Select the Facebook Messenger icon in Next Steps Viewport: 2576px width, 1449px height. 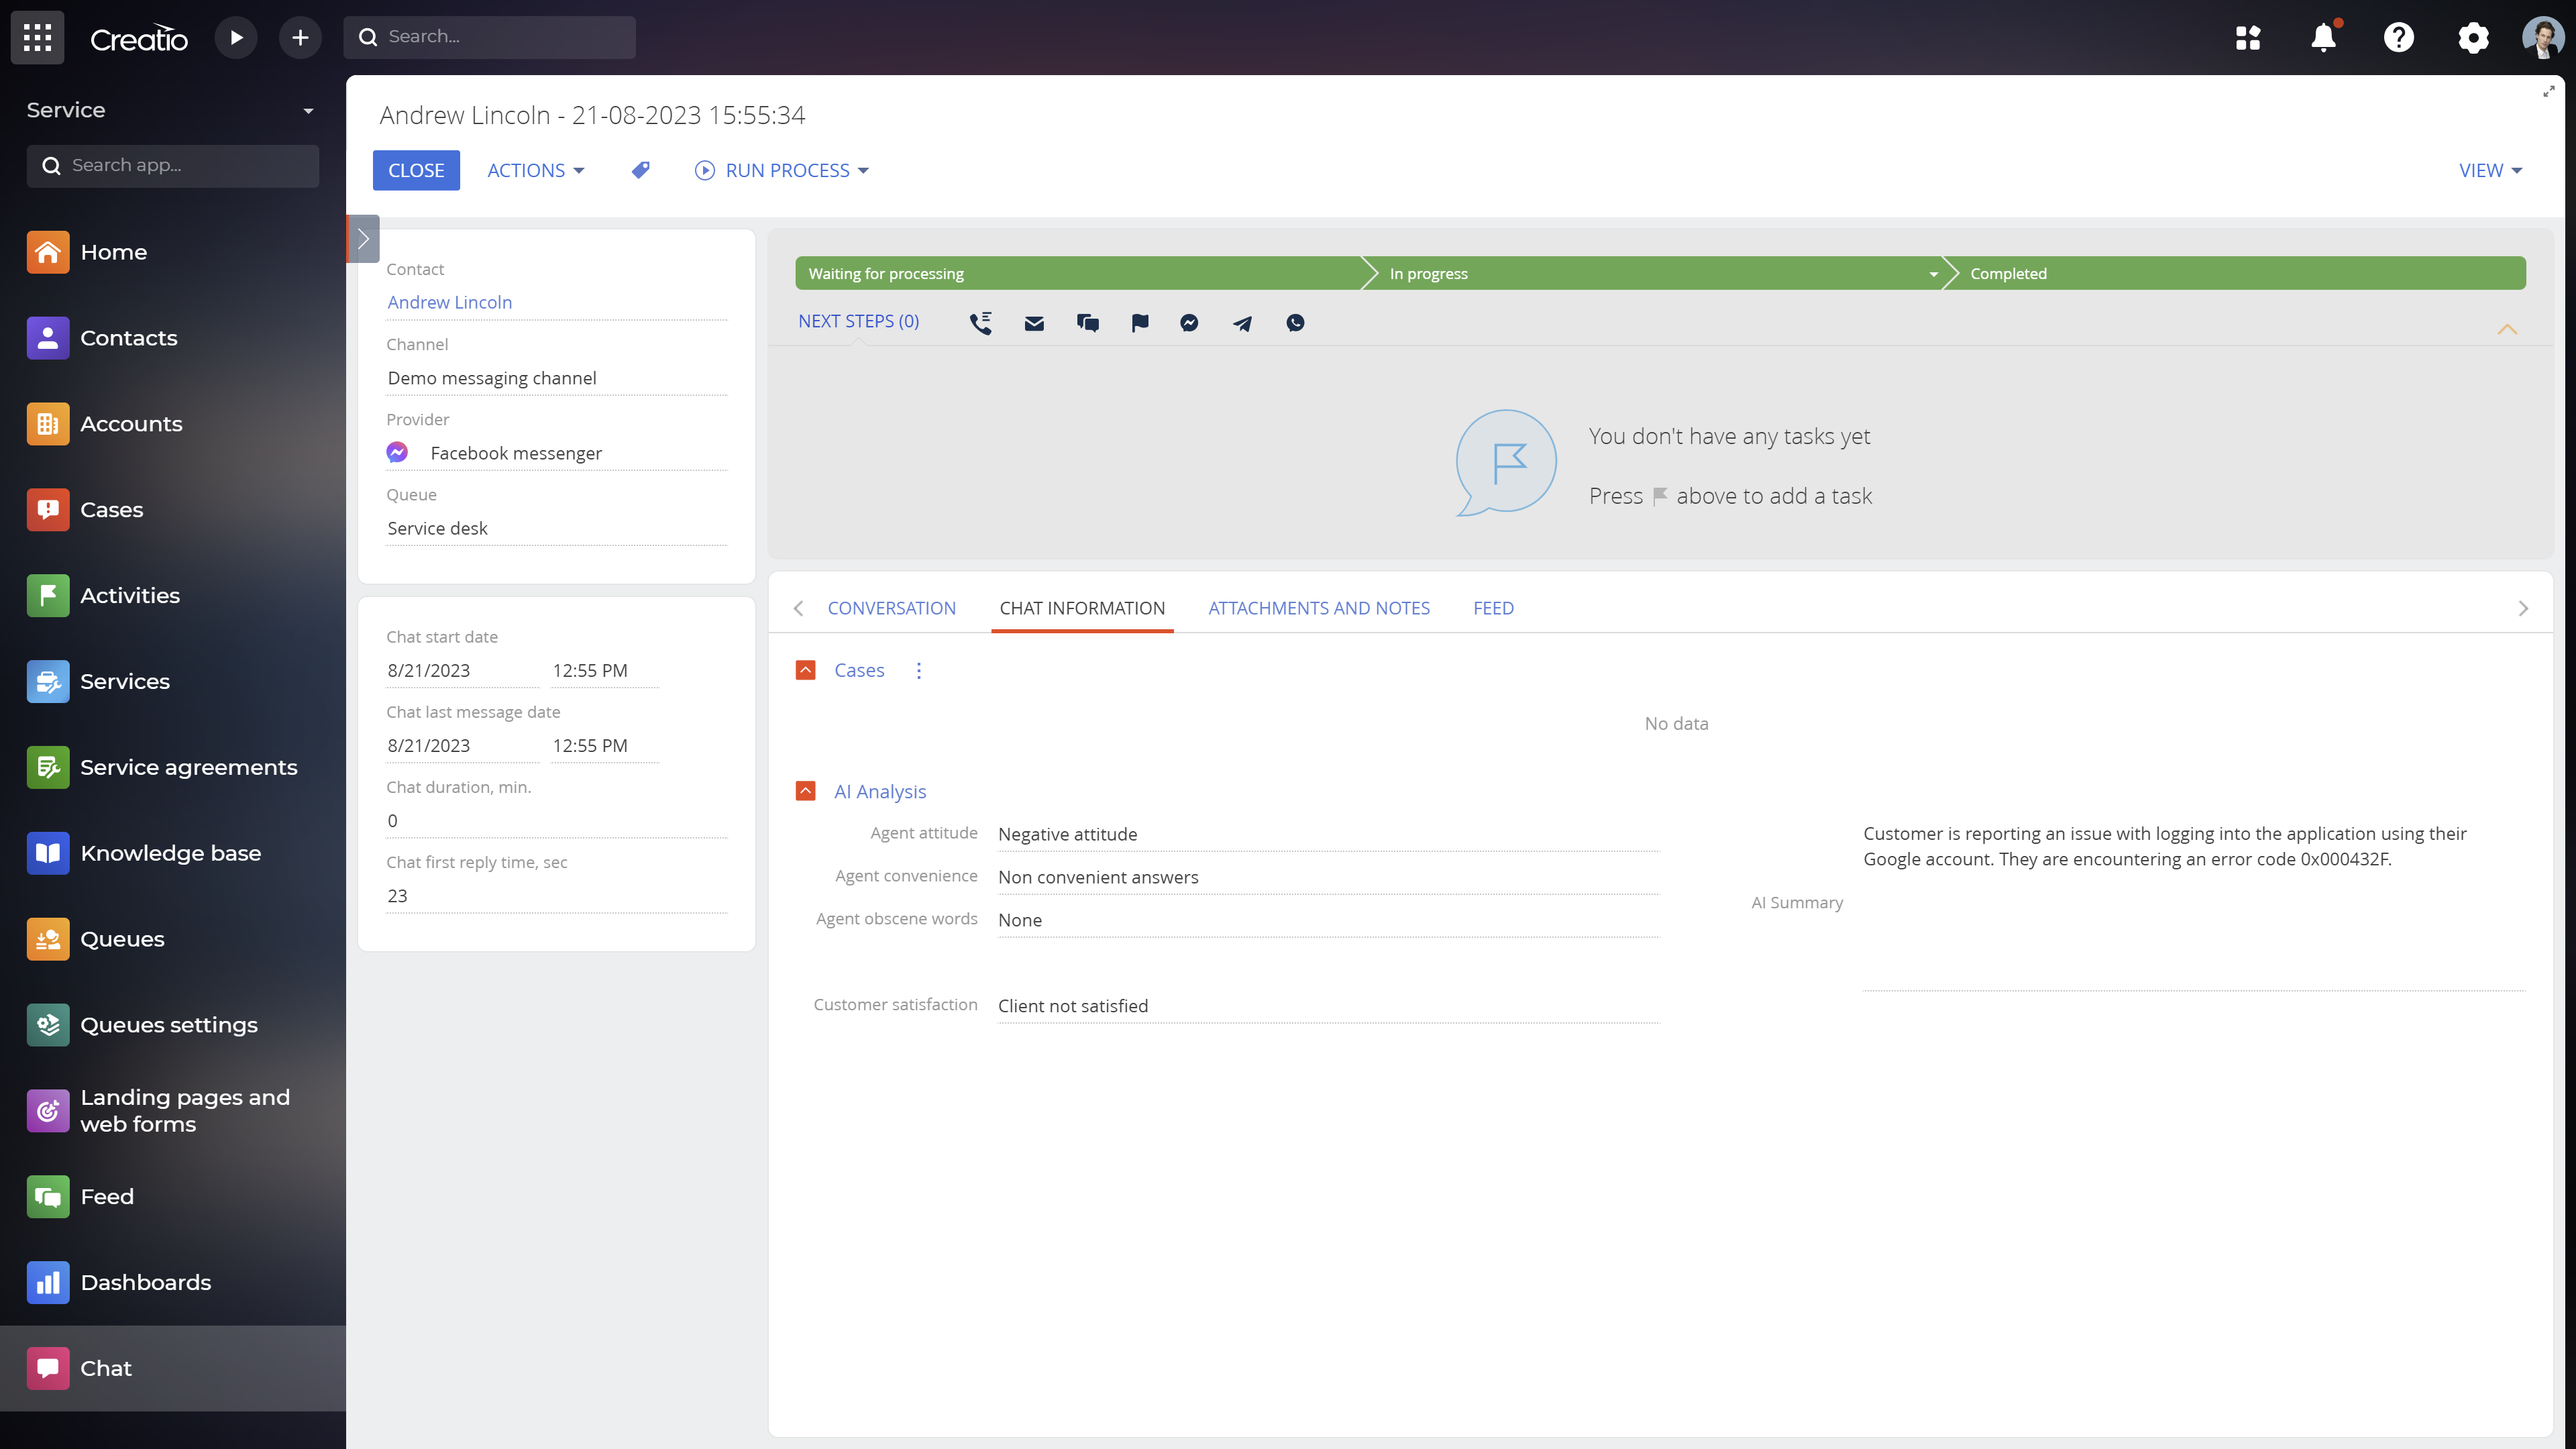tap(1188, 322)
